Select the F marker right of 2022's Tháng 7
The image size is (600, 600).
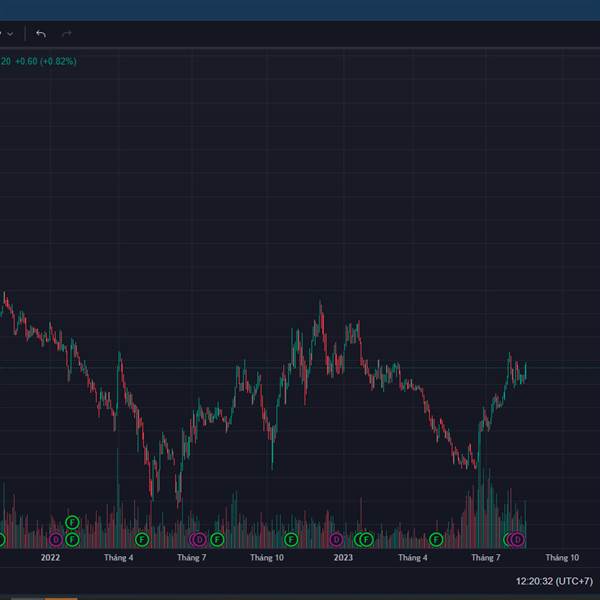[x=217, y=540]
